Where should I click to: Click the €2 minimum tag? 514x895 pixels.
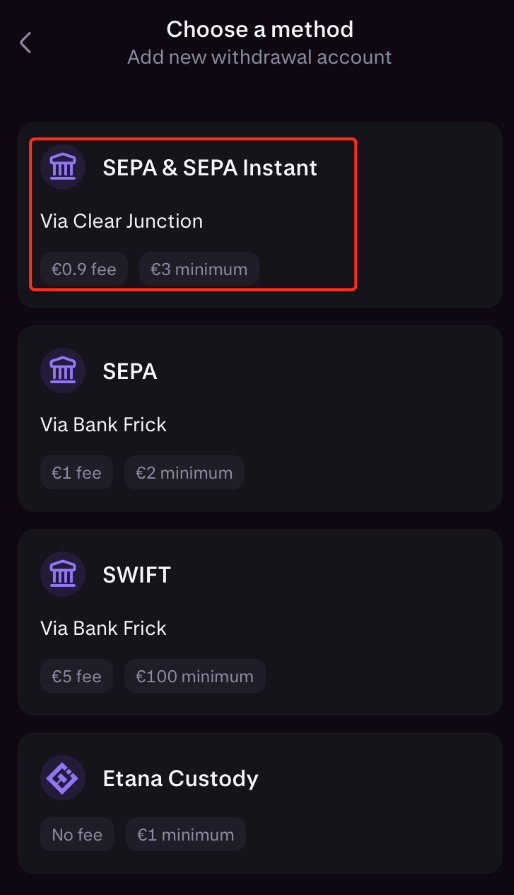(184, 473)
